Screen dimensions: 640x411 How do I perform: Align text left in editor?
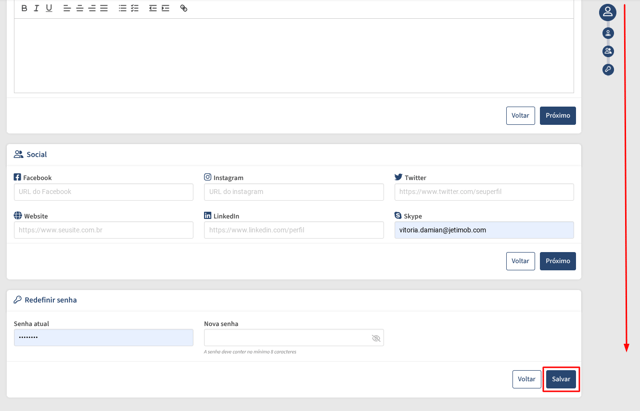[67, 8]
